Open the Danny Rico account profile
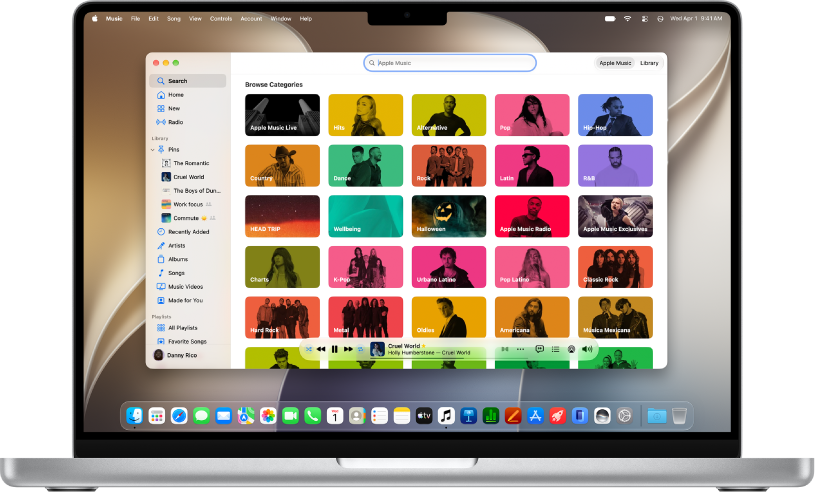 point(176,355)
